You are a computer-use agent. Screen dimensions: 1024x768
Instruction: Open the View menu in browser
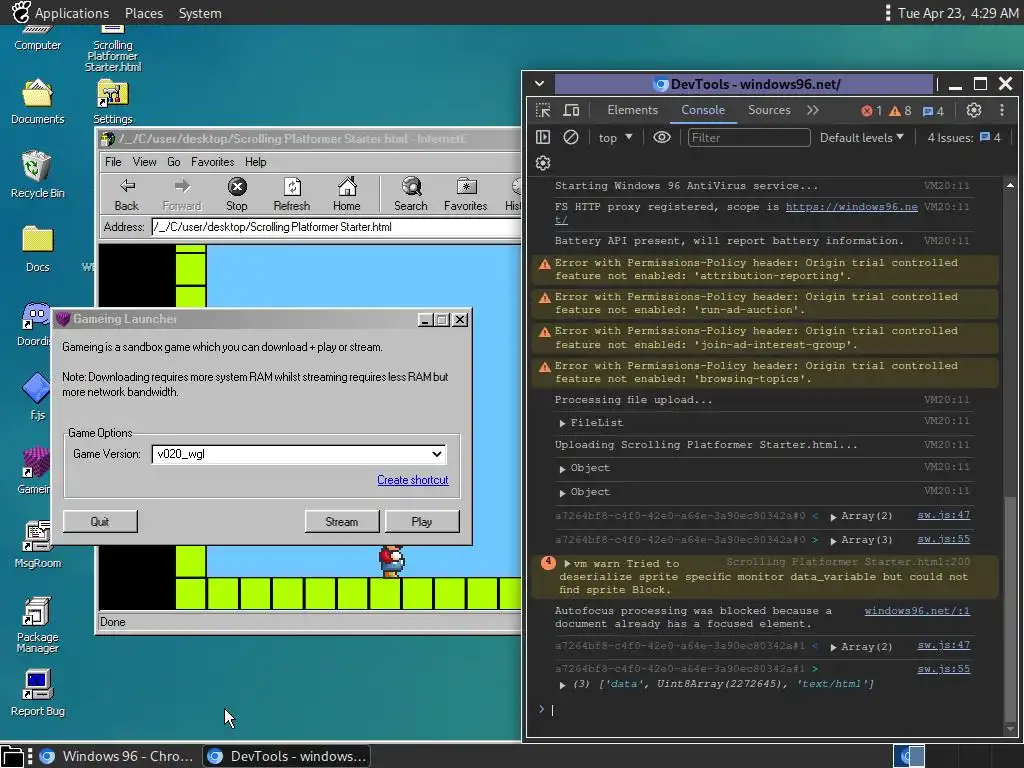(144, 162)
